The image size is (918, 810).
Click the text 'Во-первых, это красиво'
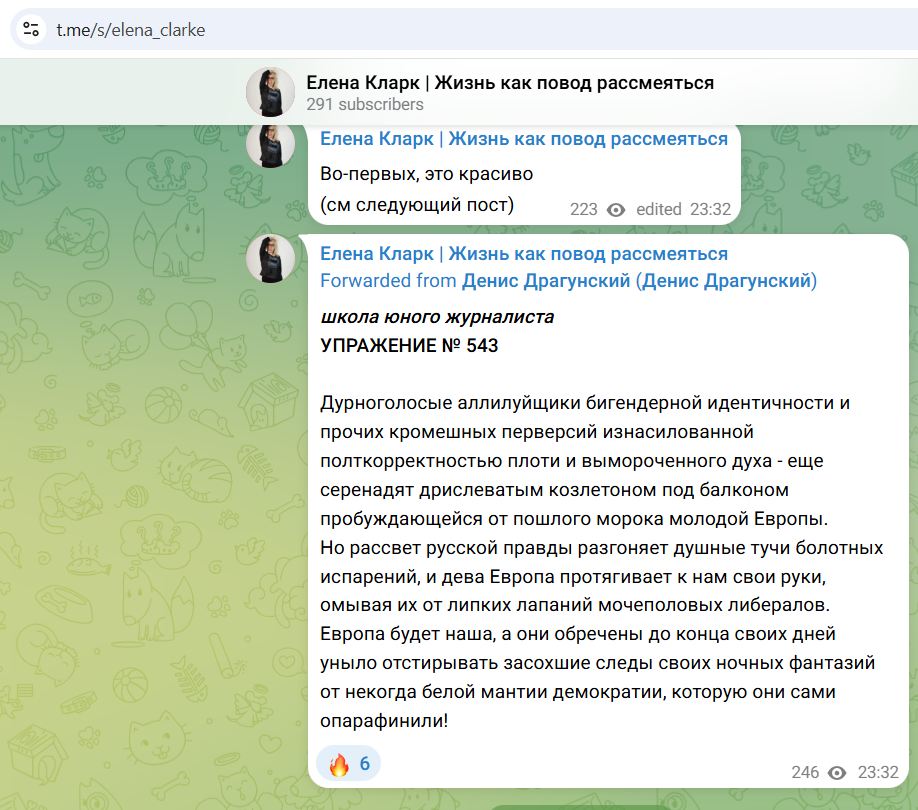coord(426,174)
